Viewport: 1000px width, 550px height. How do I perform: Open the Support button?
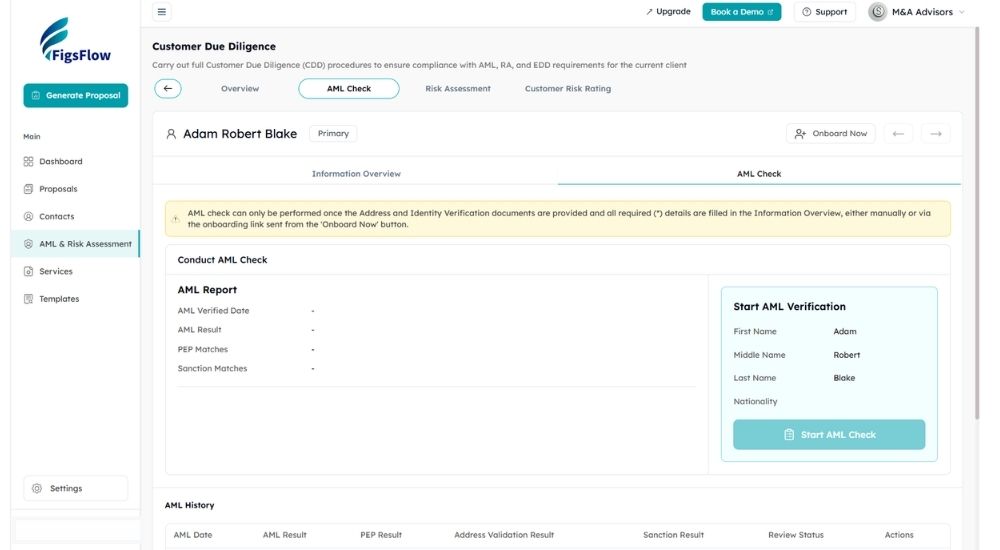coord(825,11)
